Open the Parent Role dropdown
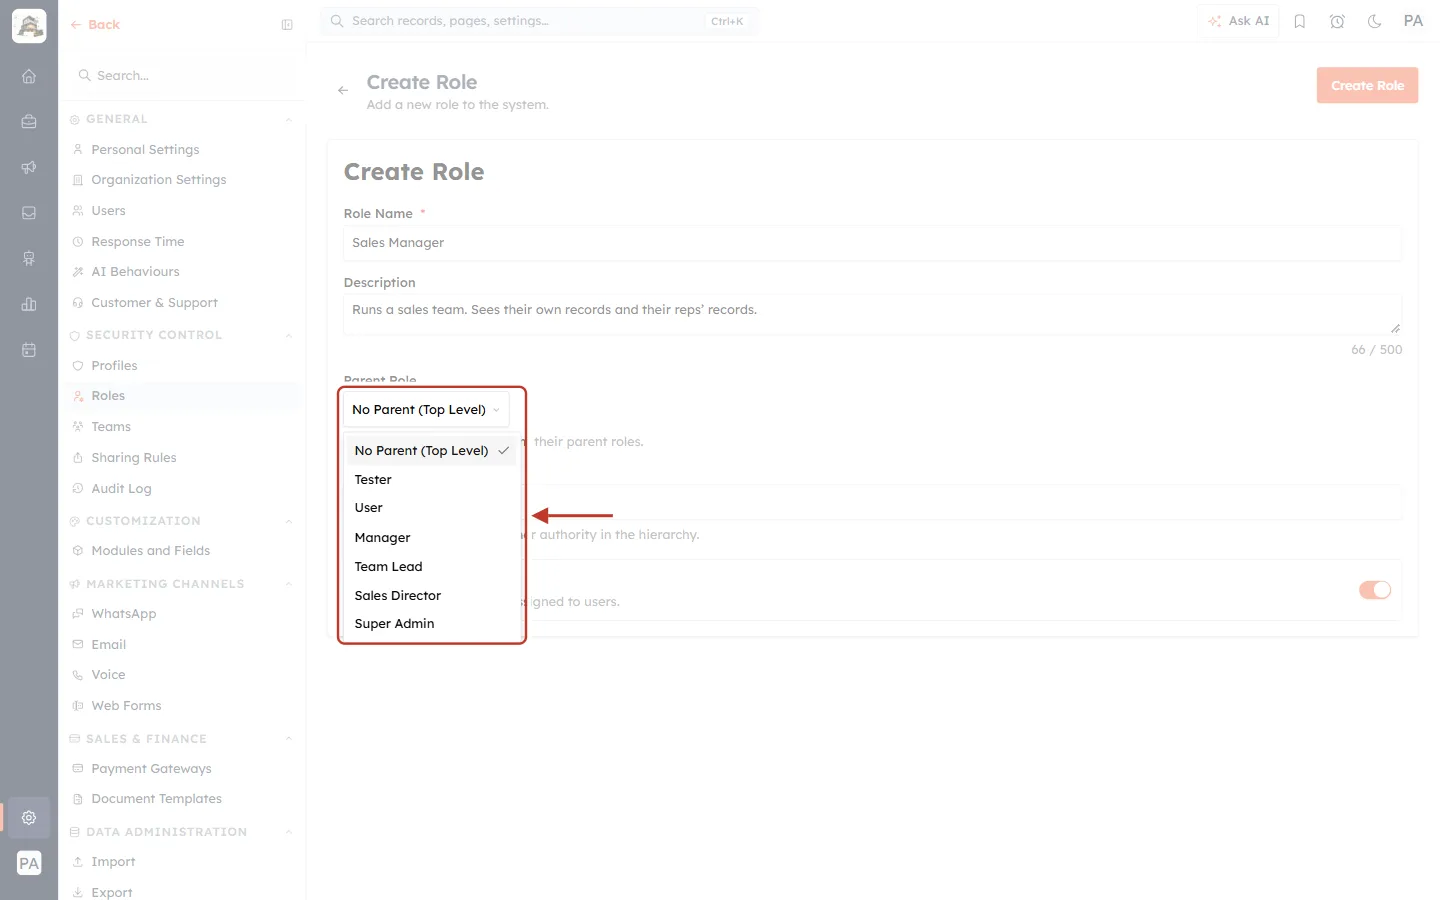Screen dimensions: 1440x900 (x=426, y=410)
